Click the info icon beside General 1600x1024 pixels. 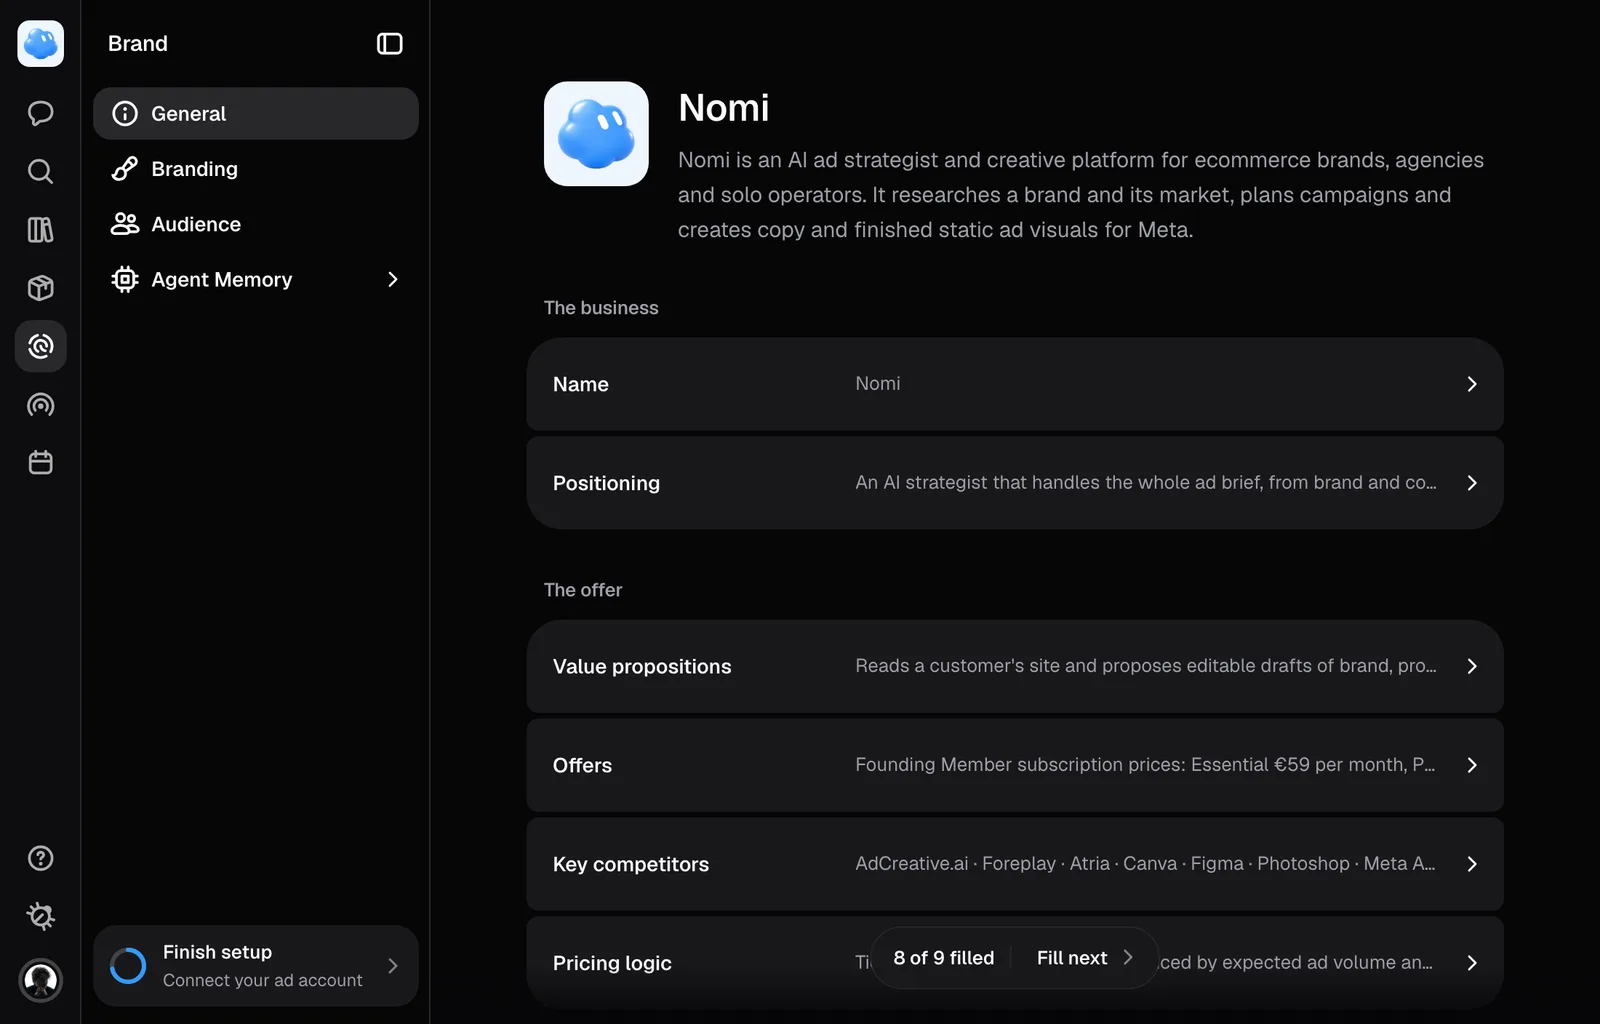click(125, 114)
